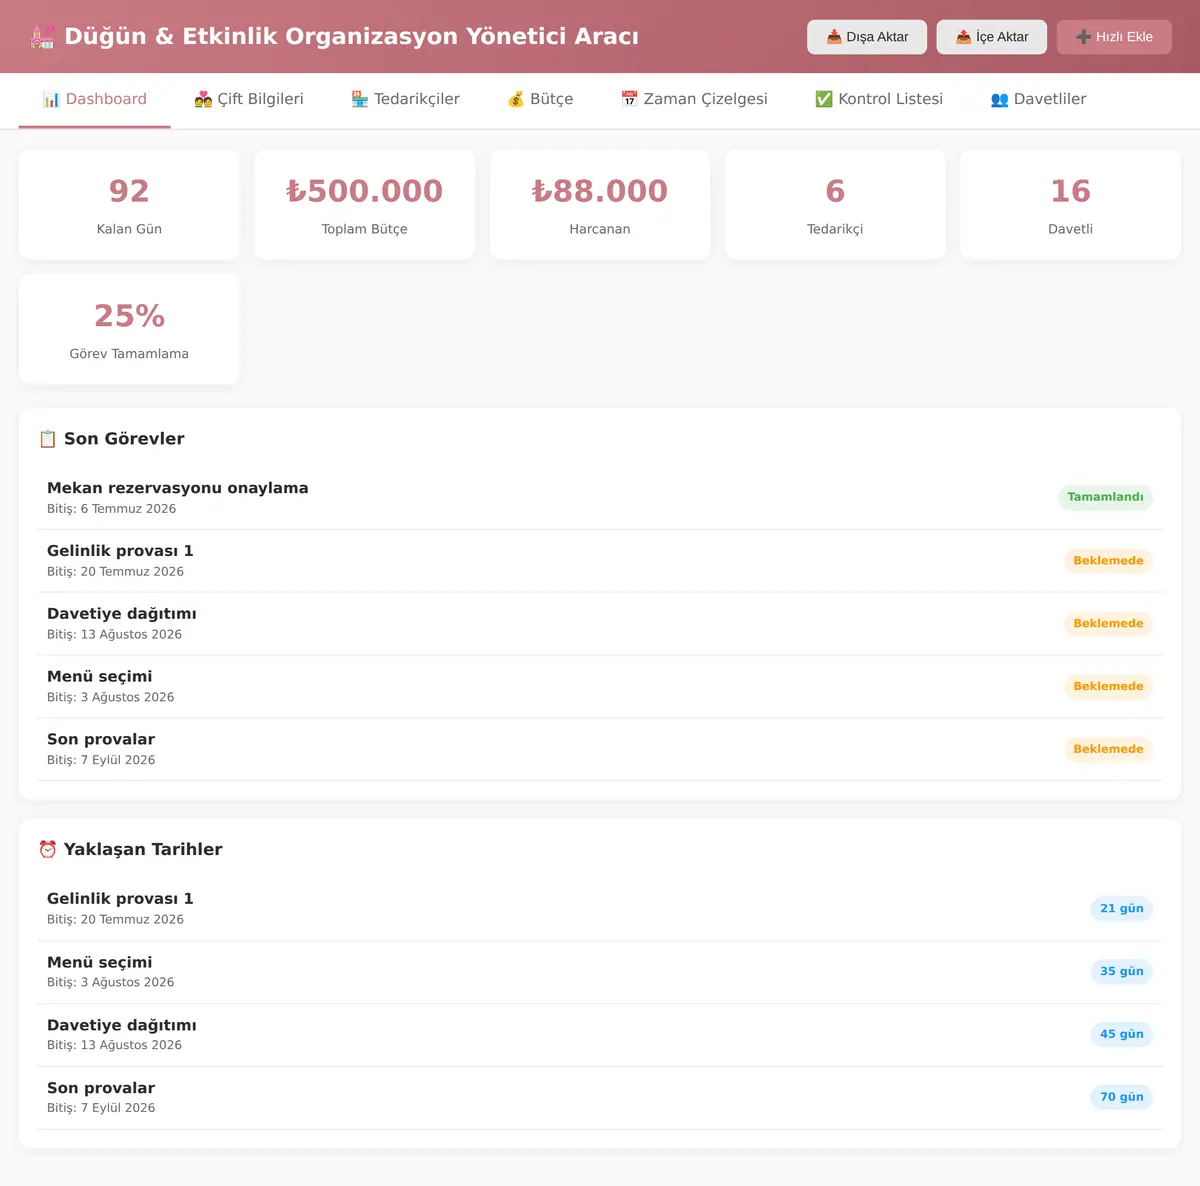Select Davetiye dağıtımı in Son Görevler
This screenshot has height=1186, width=1200.
click(x=600, y=624)
